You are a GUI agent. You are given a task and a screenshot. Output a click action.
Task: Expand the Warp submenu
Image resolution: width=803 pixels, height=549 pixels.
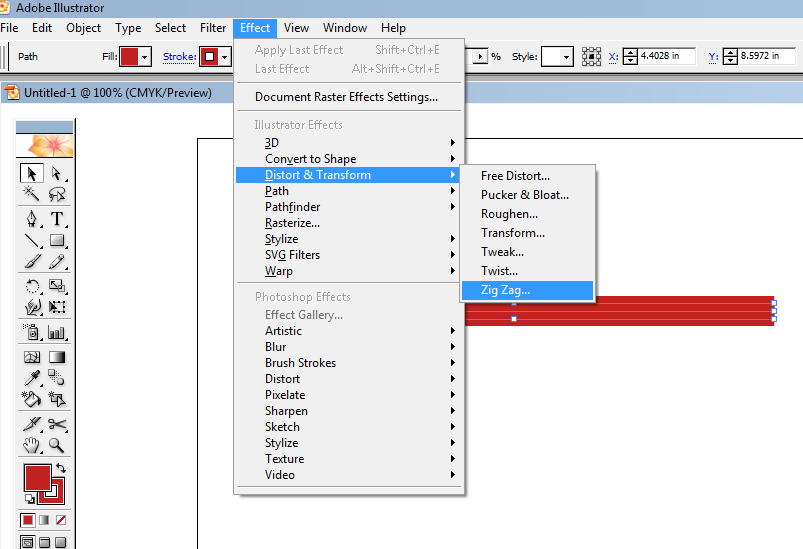tap(348, 271)
